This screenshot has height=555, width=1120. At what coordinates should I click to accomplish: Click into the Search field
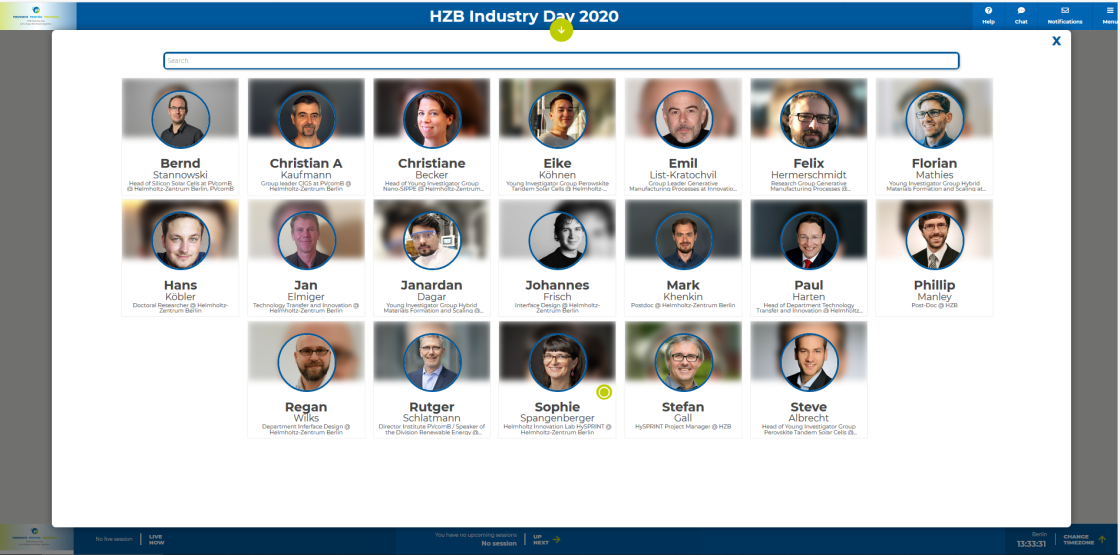pyautogui.click(x=561, y=61)
